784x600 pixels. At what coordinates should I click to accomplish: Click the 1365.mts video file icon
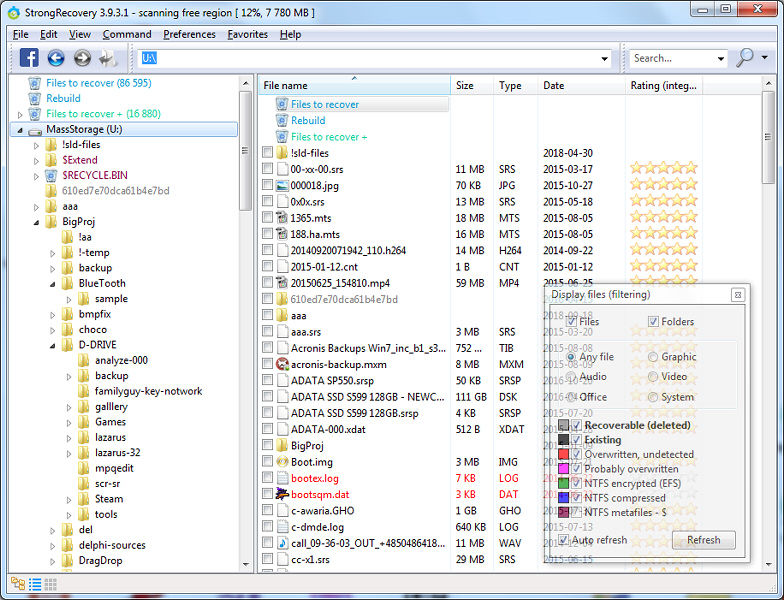click(282, 218)
